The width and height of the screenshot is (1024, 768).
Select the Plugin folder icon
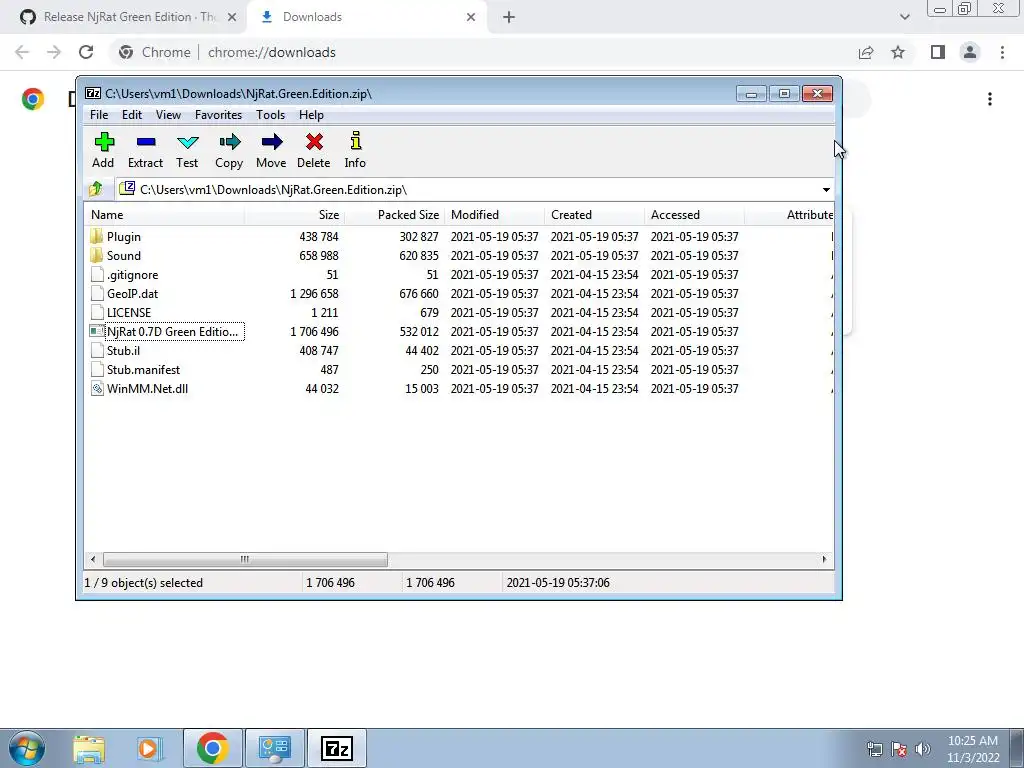(97, 236)
